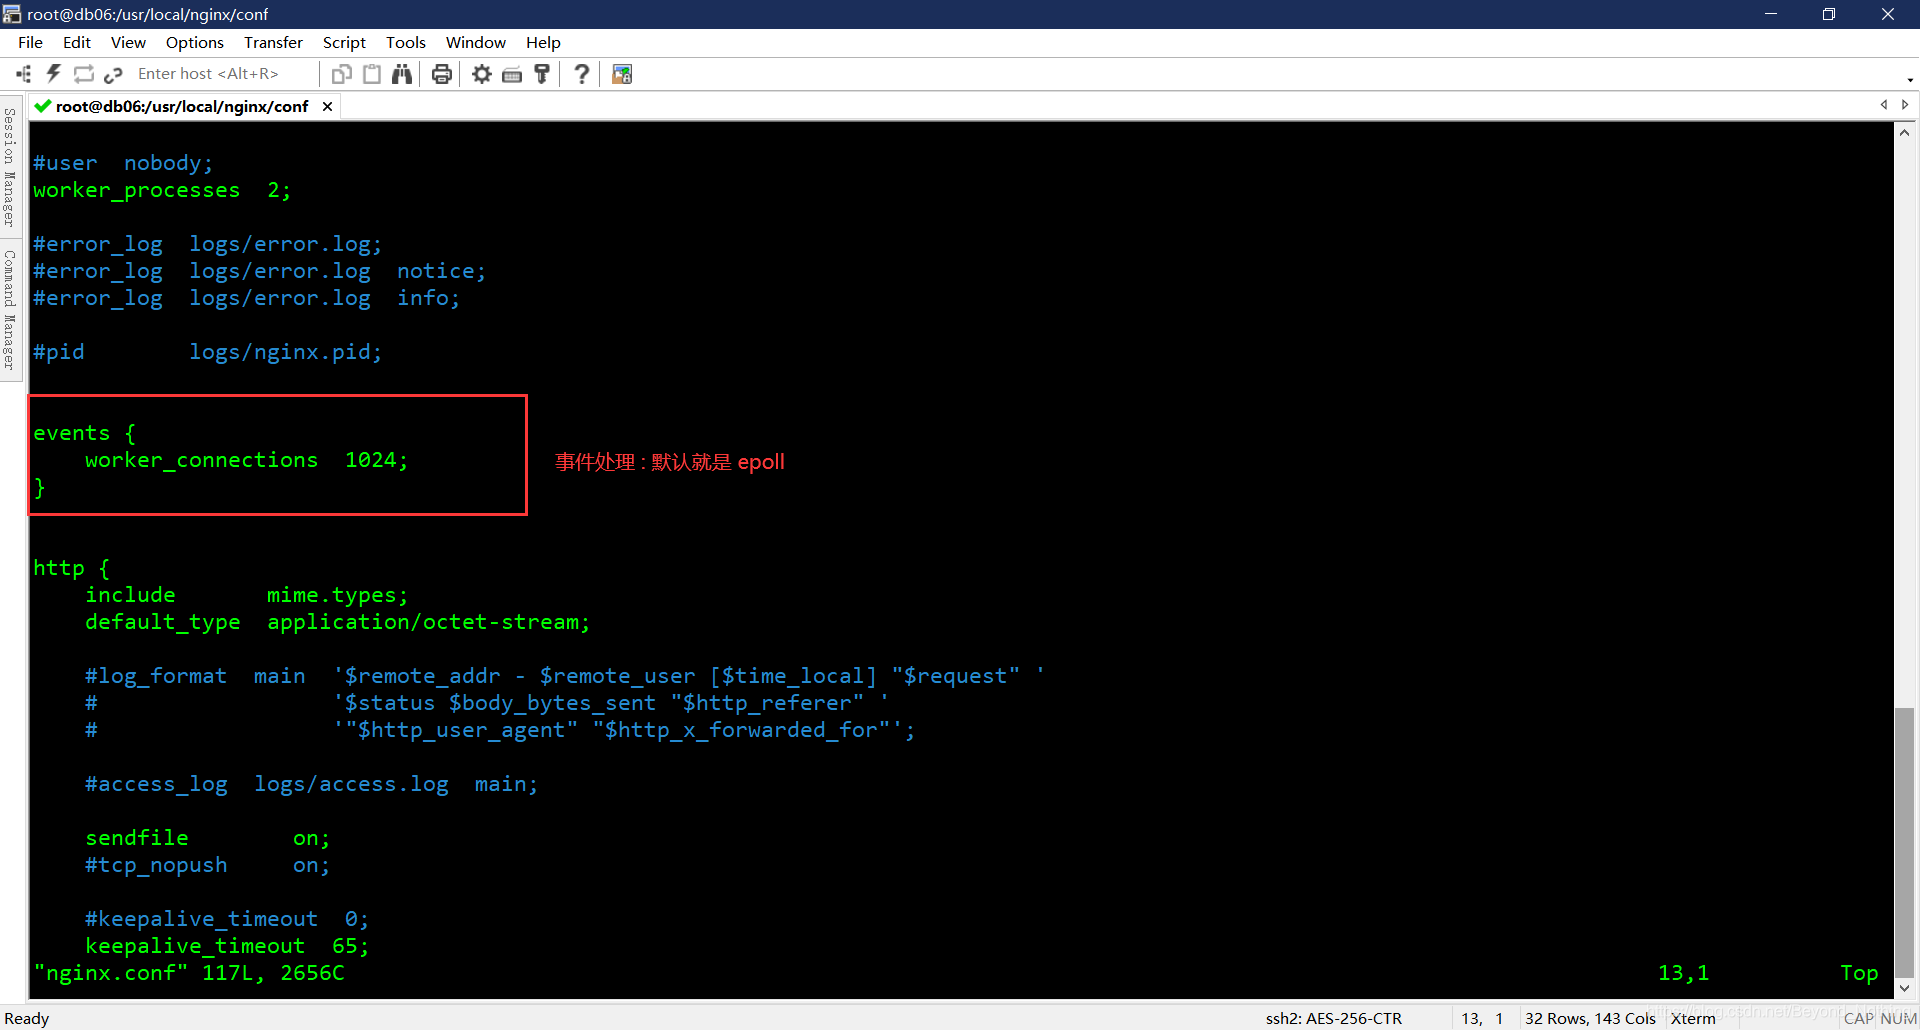Open the Public Key Assistant icon
The width and height of the screenshot is (1920, 1030).
[x=542, y=74]
